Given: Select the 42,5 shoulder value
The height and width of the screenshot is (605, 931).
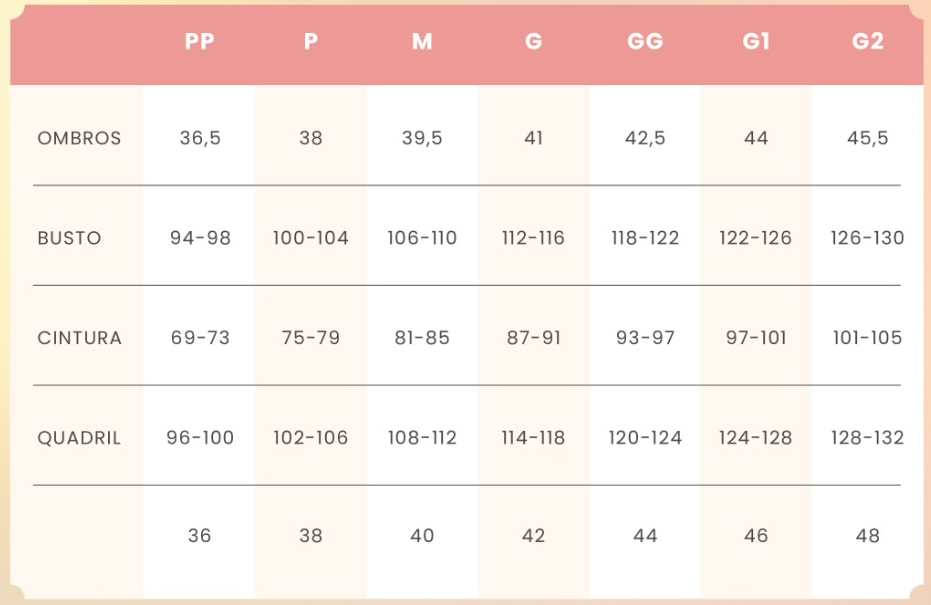Looking at the screenshot, I should tap(645, 138).
